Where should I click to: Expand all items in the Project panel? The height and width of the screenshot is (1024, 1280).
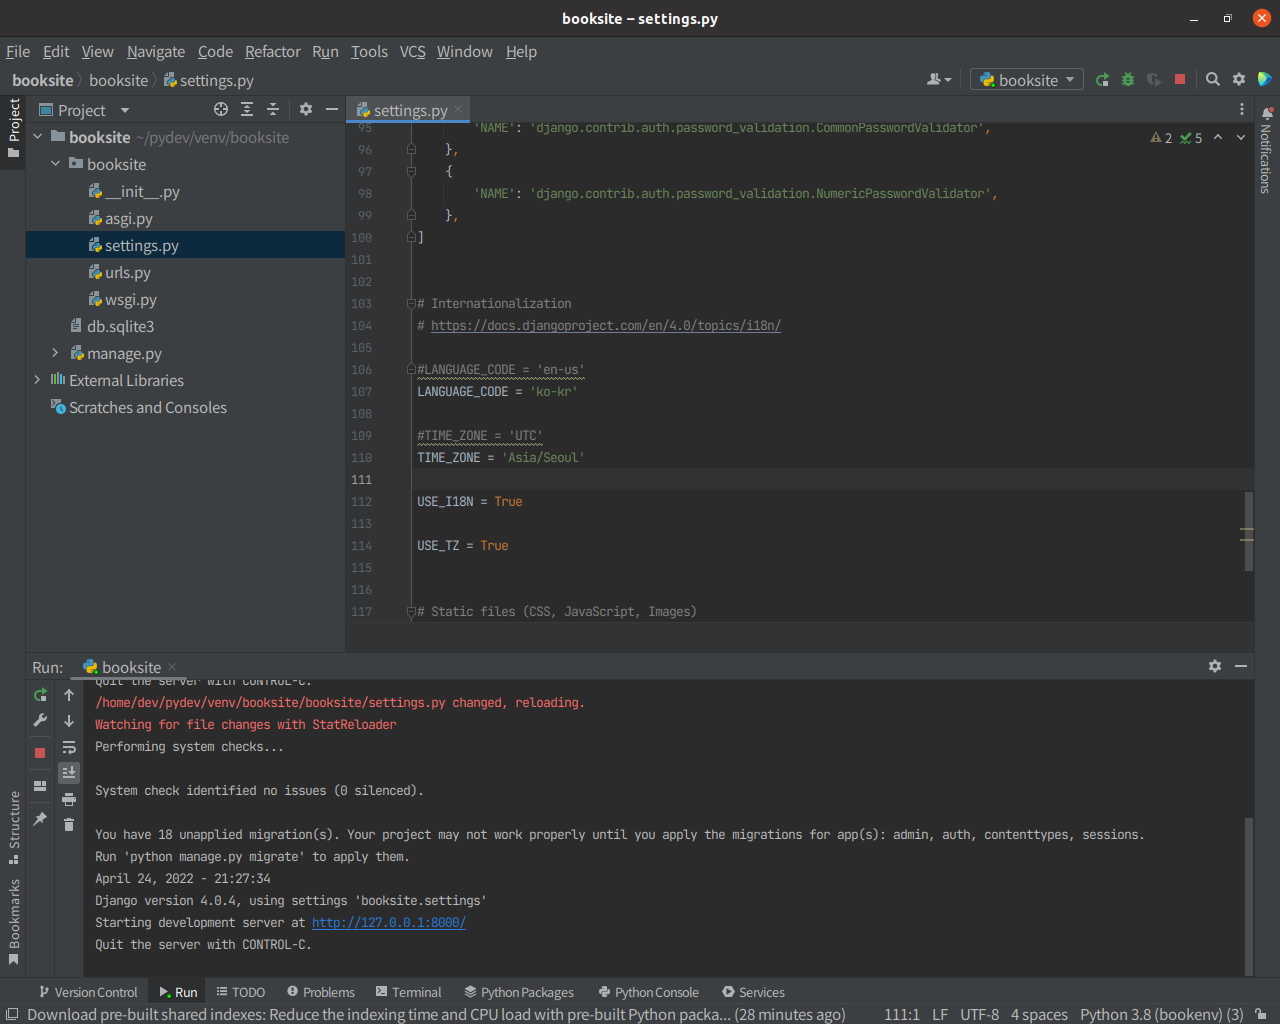pyautogui.click(x=247, y=109)
